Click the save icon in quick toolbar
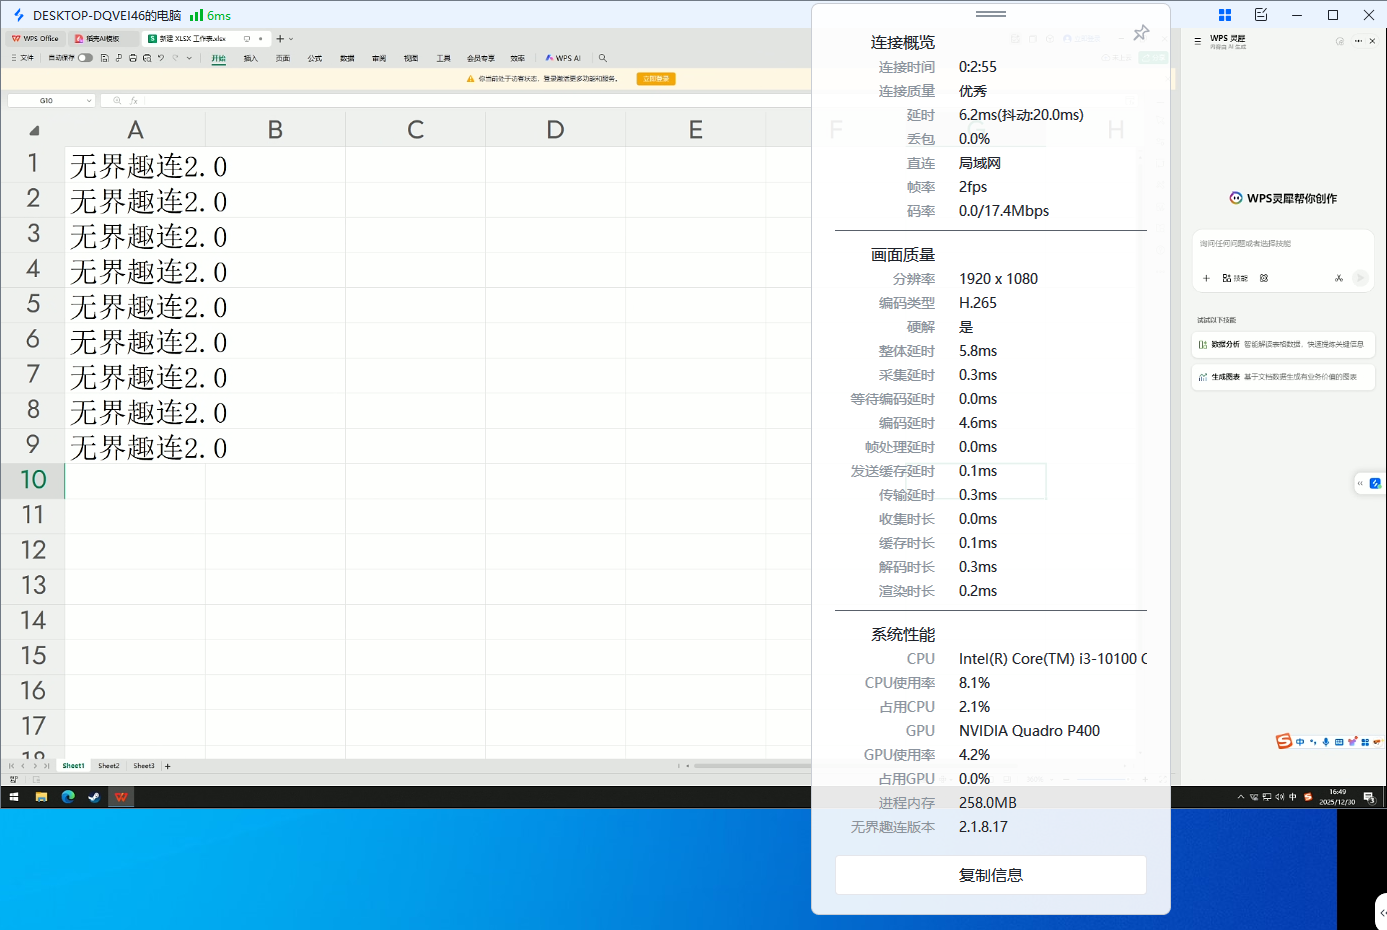 tap(104, 58)
